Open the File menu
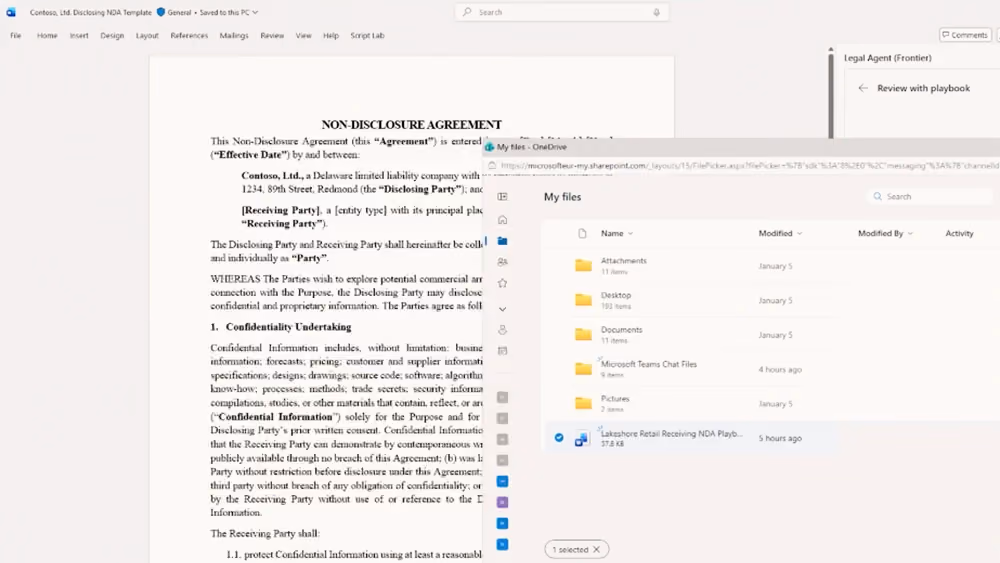Viewport: 1000px width, 563px height. coord(15,36)
